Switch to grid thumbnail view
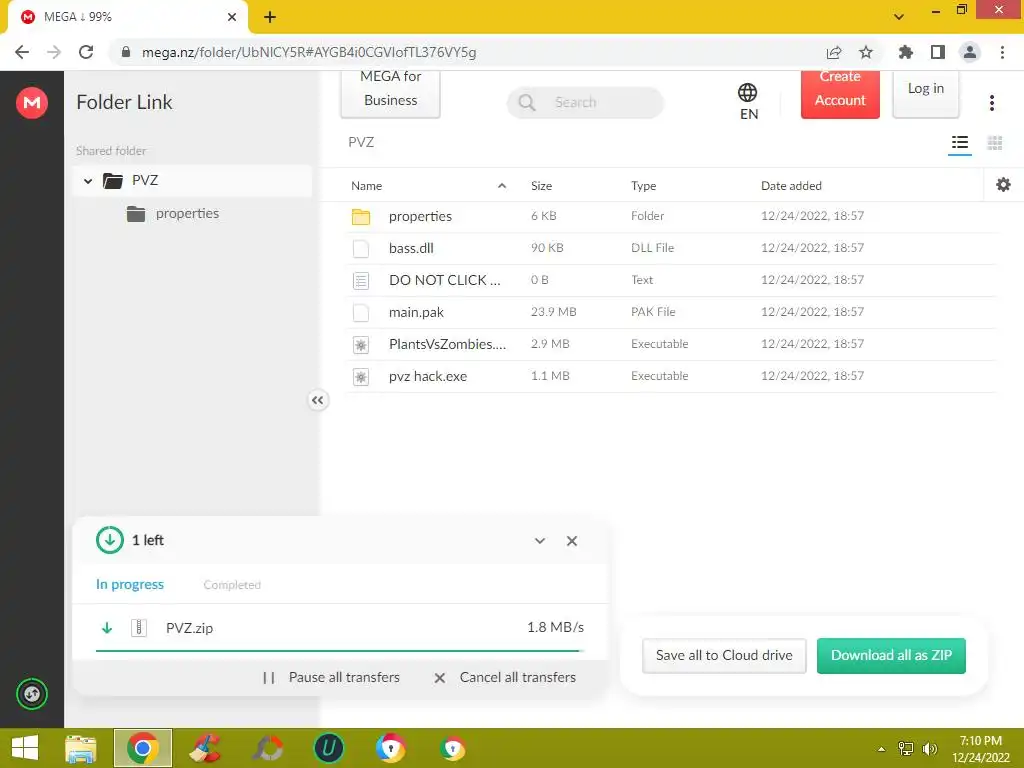Viewport: 1024px width, 768px height. point(995,142)
